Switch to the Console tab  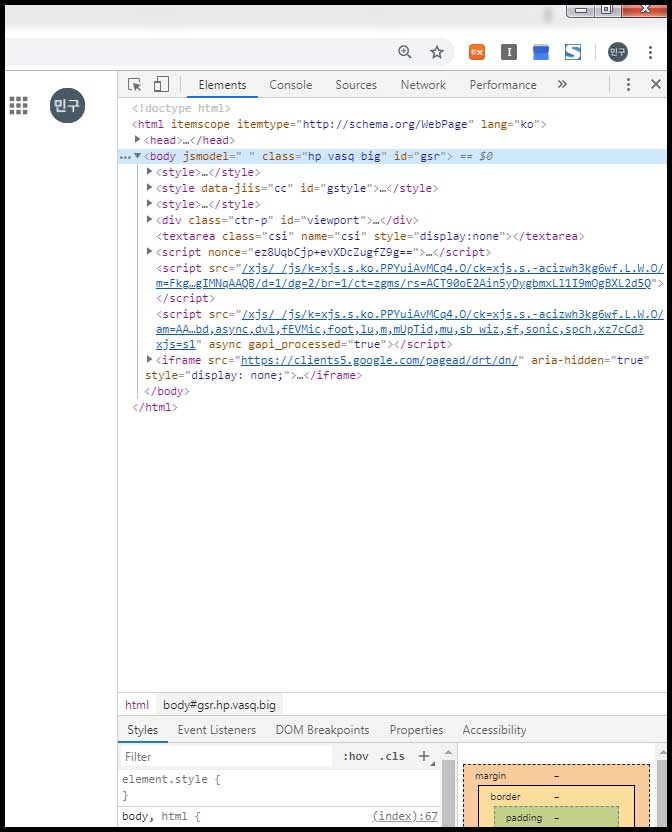click(x=290, y=85)
